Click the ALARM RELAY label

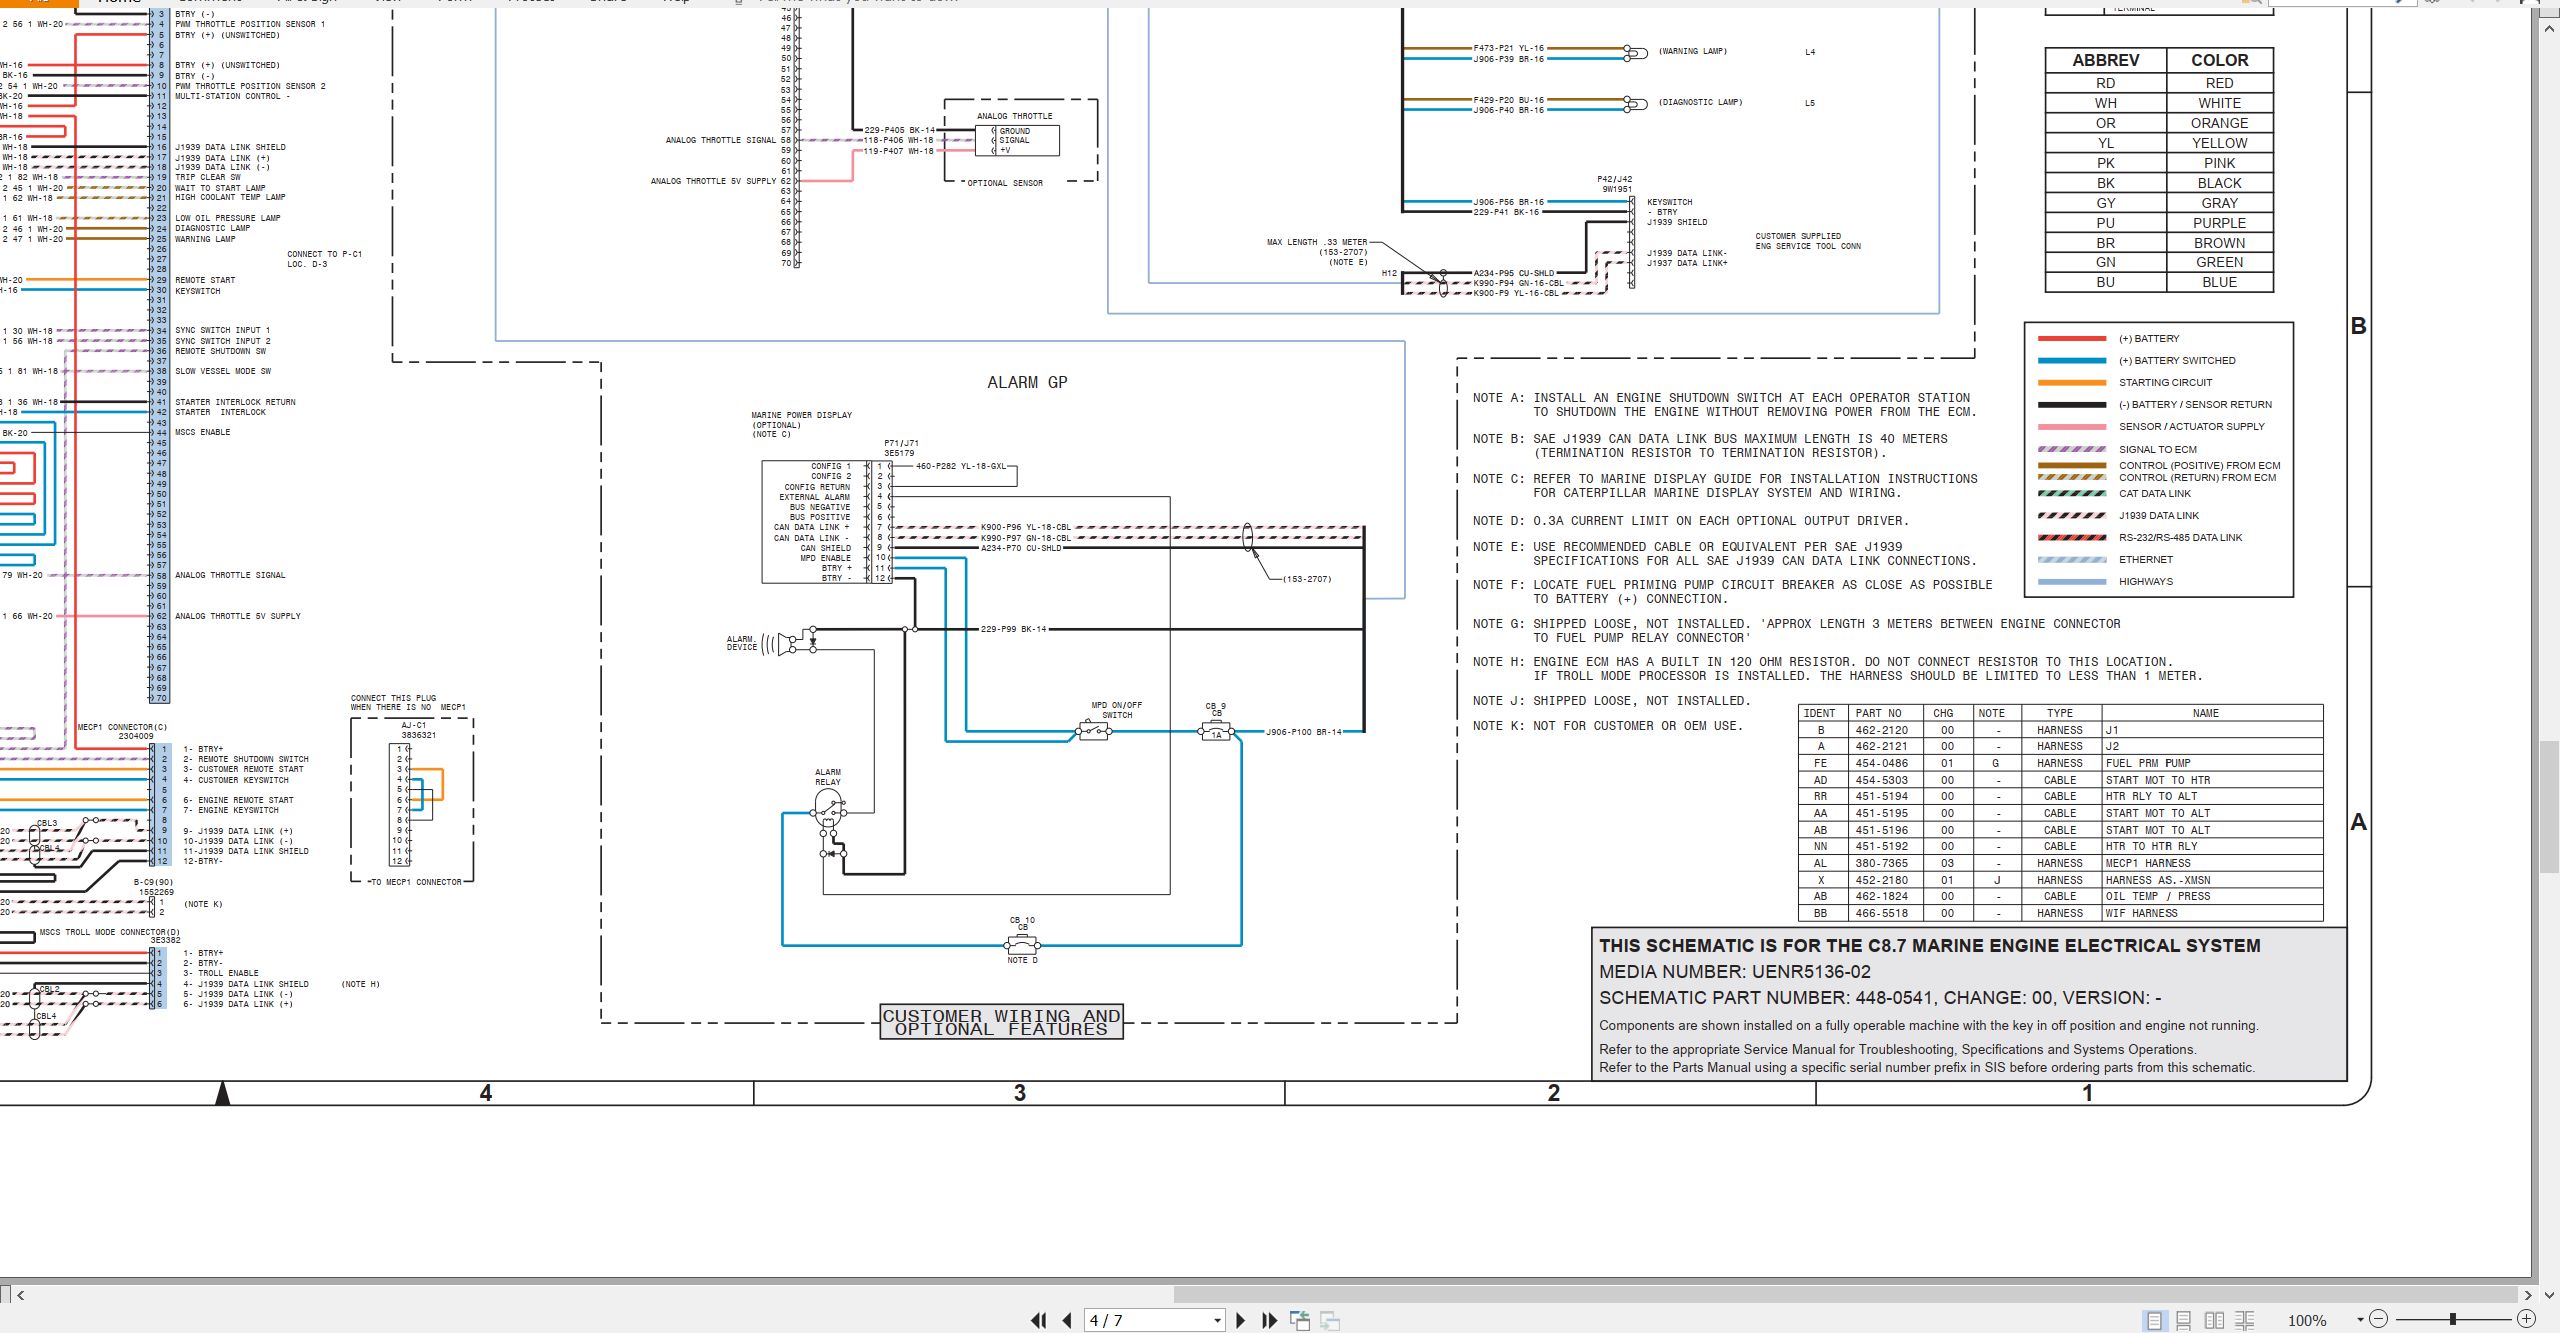(828, 777)
